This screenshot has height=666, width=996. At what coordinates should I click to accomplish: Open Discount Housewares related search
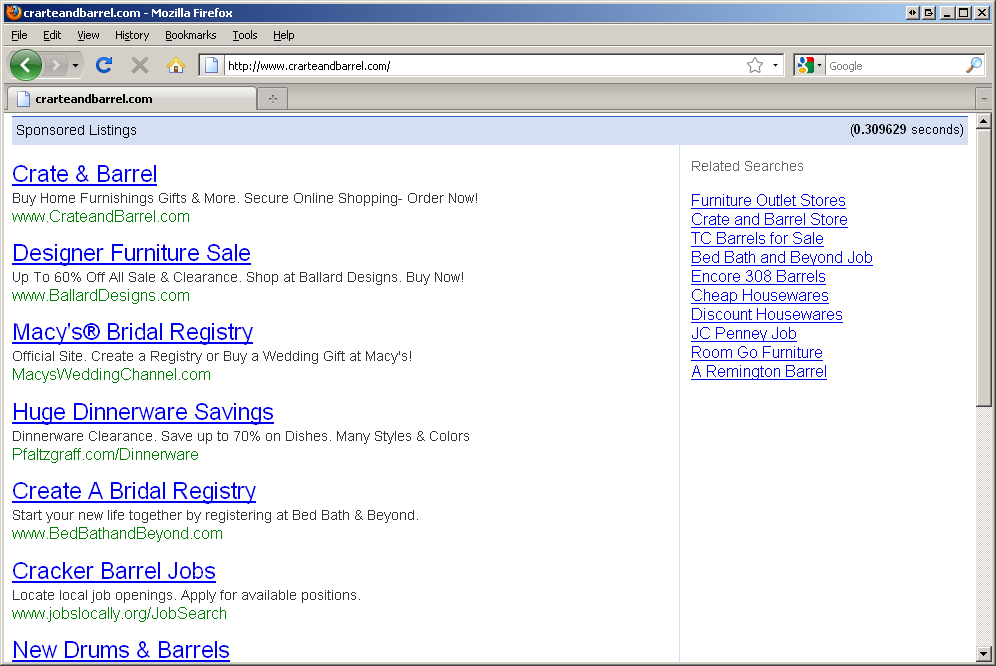tap(767, 315)
